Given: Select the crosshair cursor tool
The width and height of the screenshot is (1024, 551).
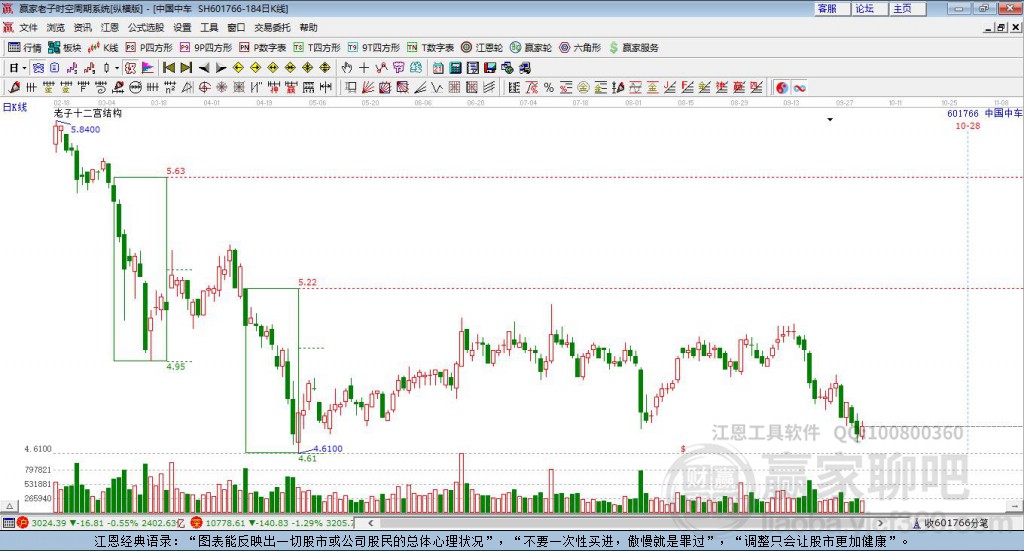Looking at the screenshot, I should [364, 68].
